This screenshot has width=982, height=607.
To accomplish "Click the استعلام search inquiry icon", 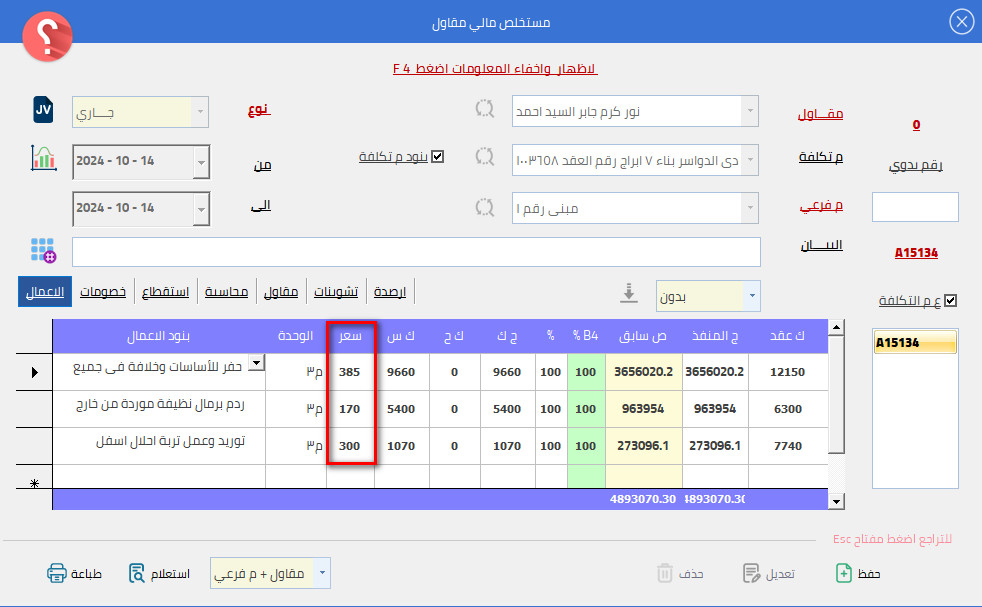I will 139,573.
